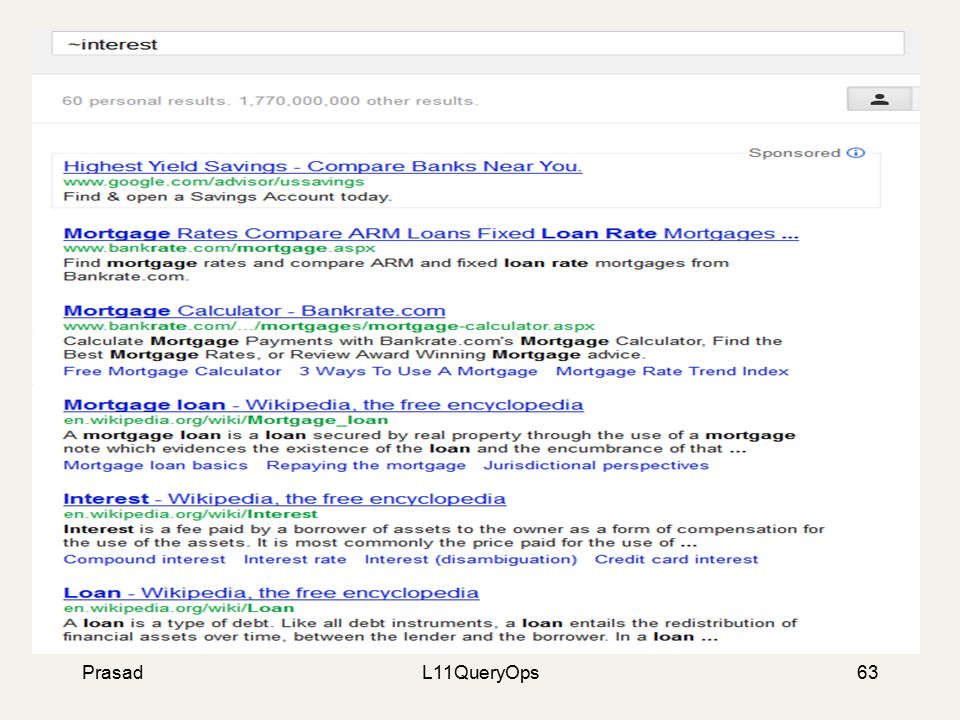Click the slide number 63
Viewport: 960px width, 720px height.
pyautogui.click(x=867, y=672)
